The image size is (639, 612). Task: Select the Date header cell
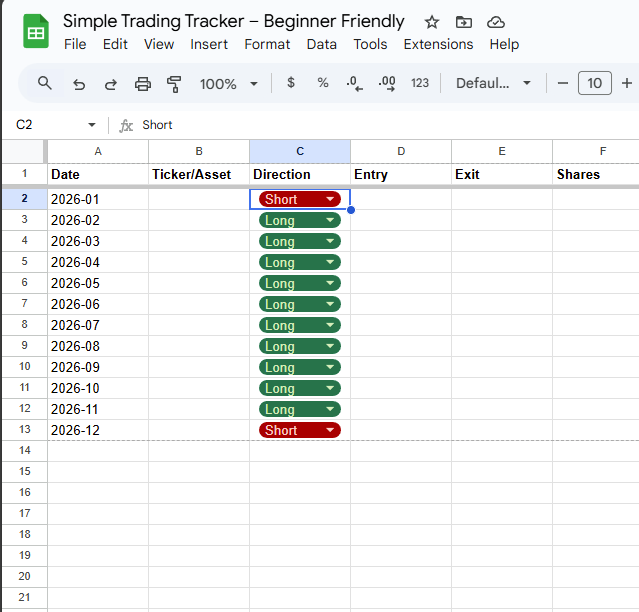[x=98, y=174]
